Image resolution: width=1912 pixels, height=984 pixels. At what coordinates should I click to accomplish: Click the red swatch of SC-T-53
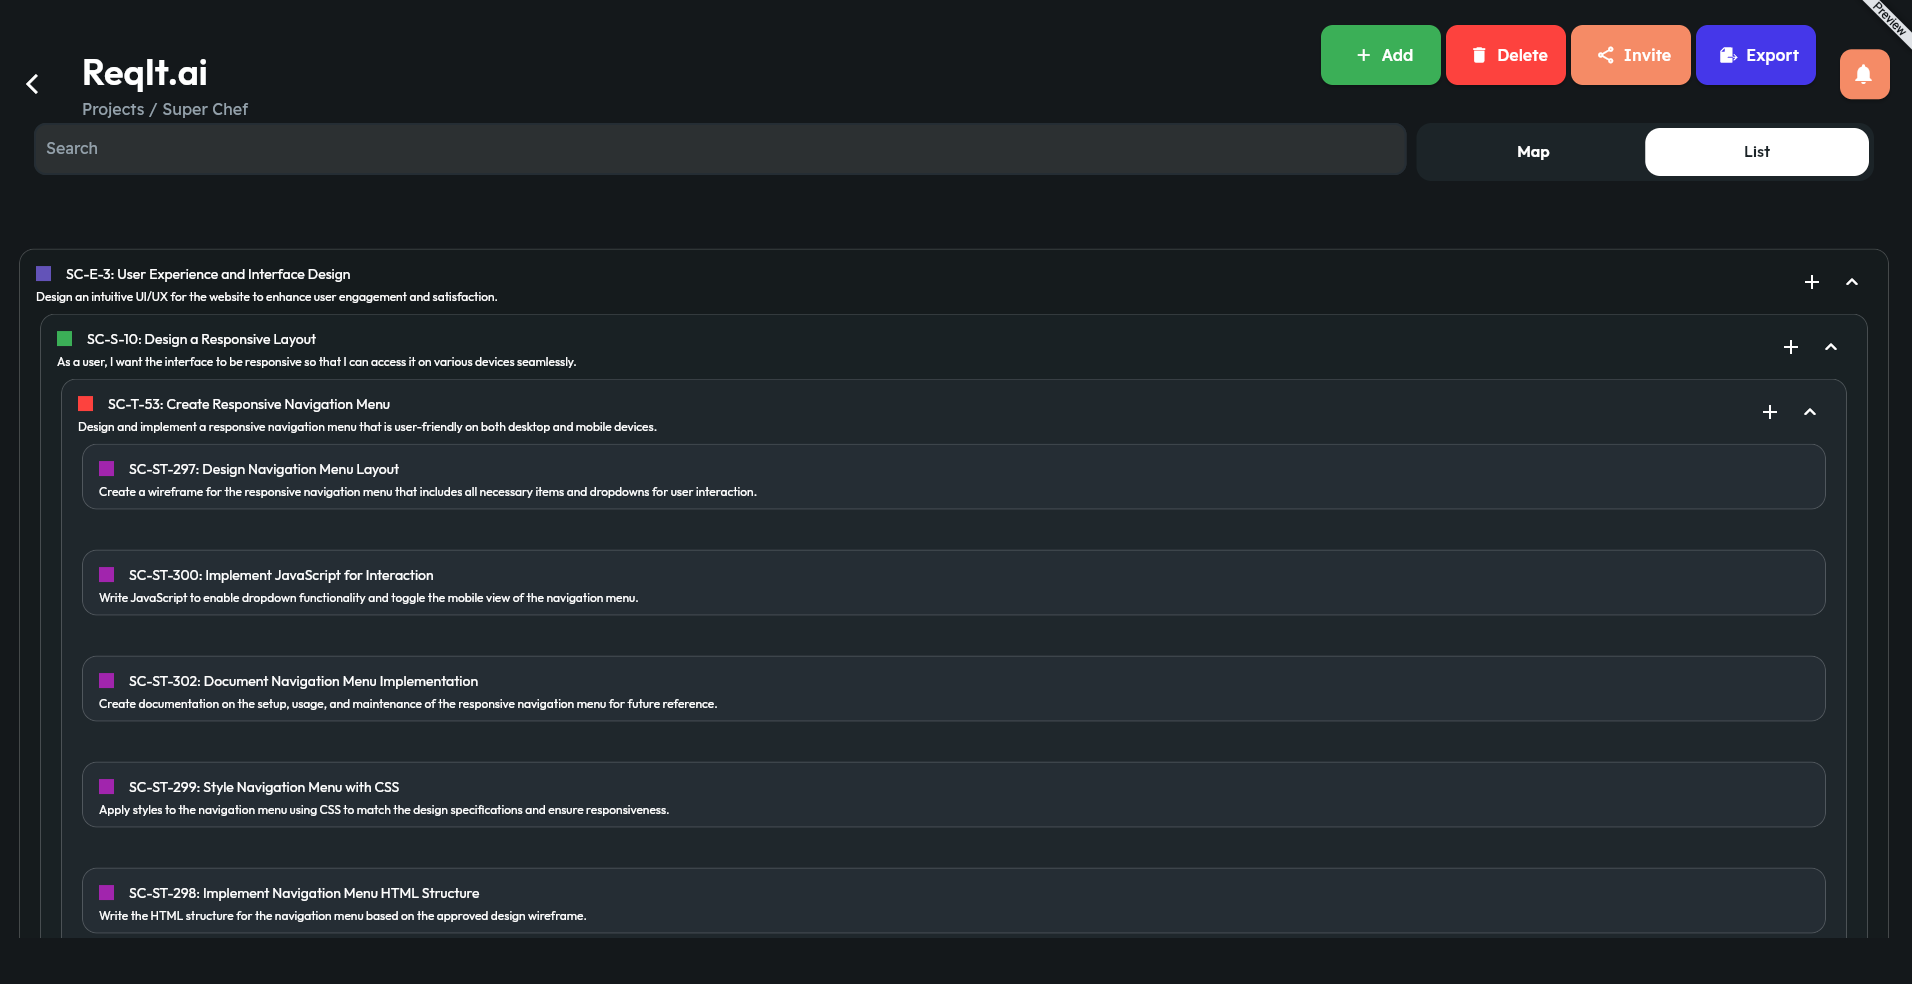pyautogui.click(x=85, y=403)
